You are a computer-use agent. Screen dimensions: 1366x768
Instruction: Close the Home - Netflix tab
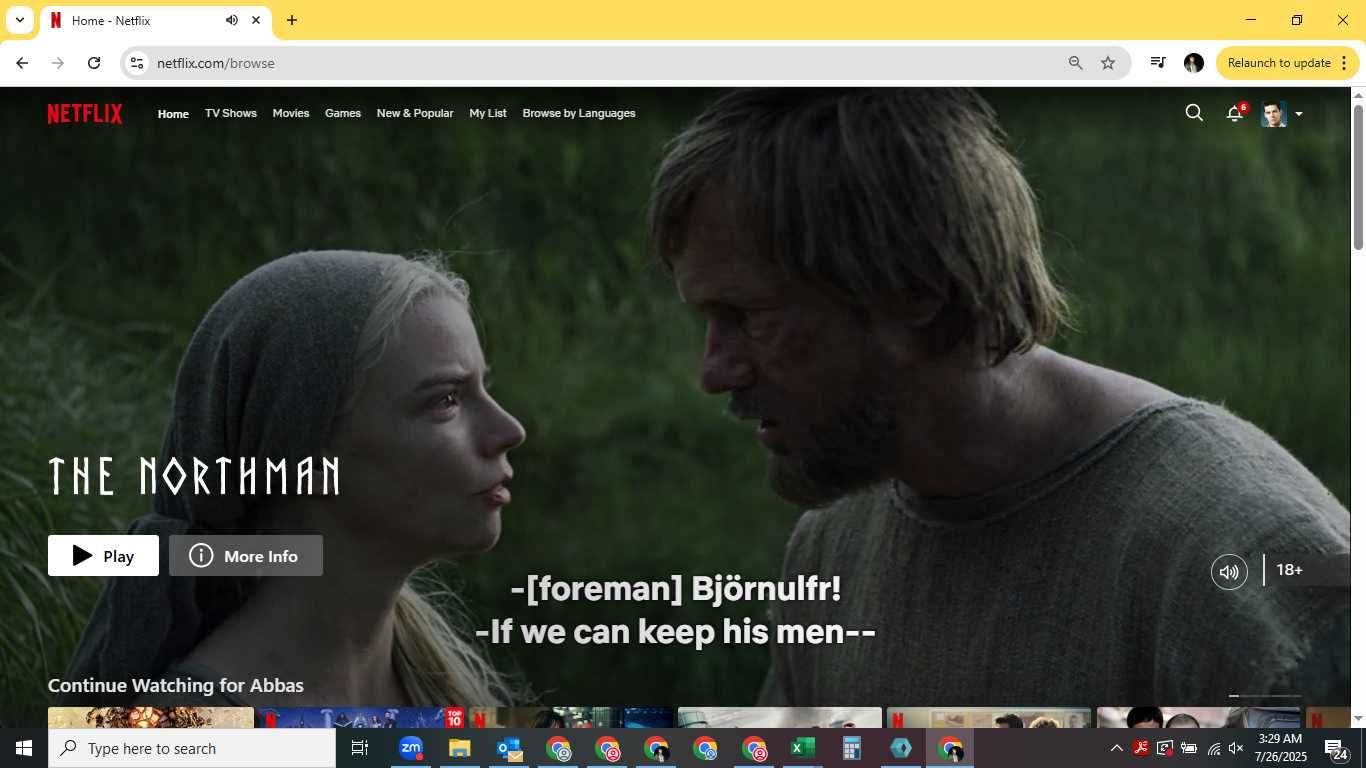pos(256,20)
